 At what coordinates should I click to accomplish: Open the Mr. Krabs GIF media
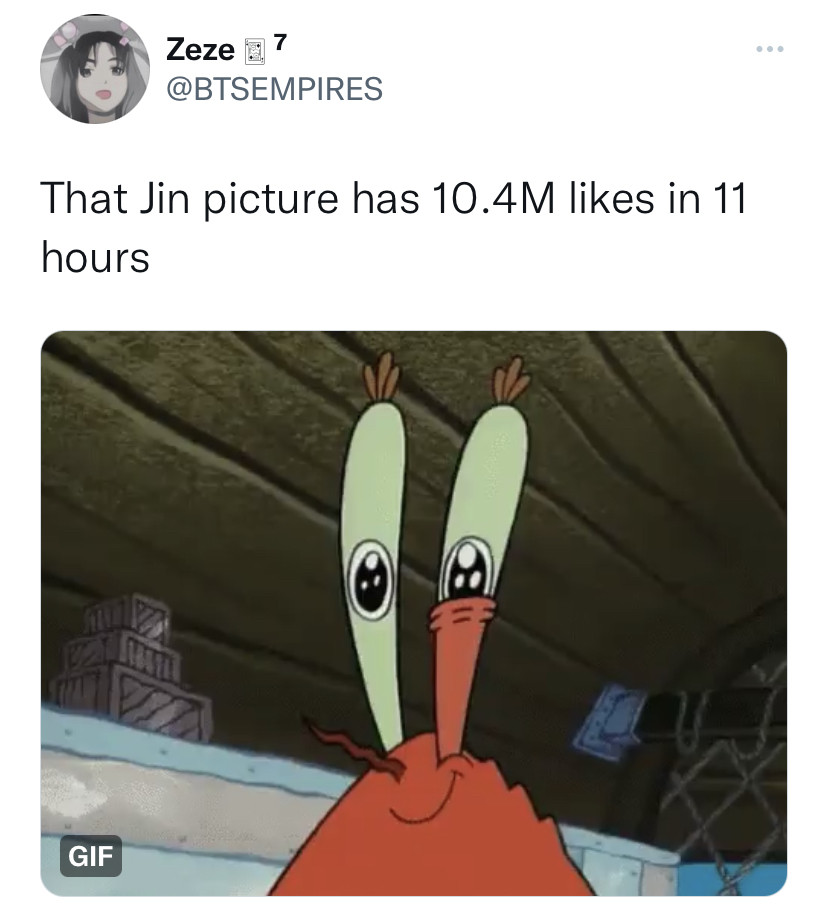[414, 613]
